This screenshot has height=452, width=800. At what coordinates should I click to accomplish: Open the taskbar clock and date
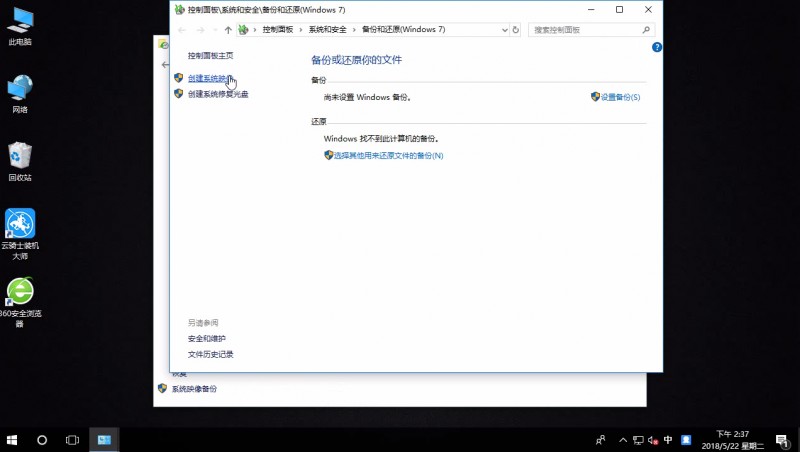[x=733, y=440]
